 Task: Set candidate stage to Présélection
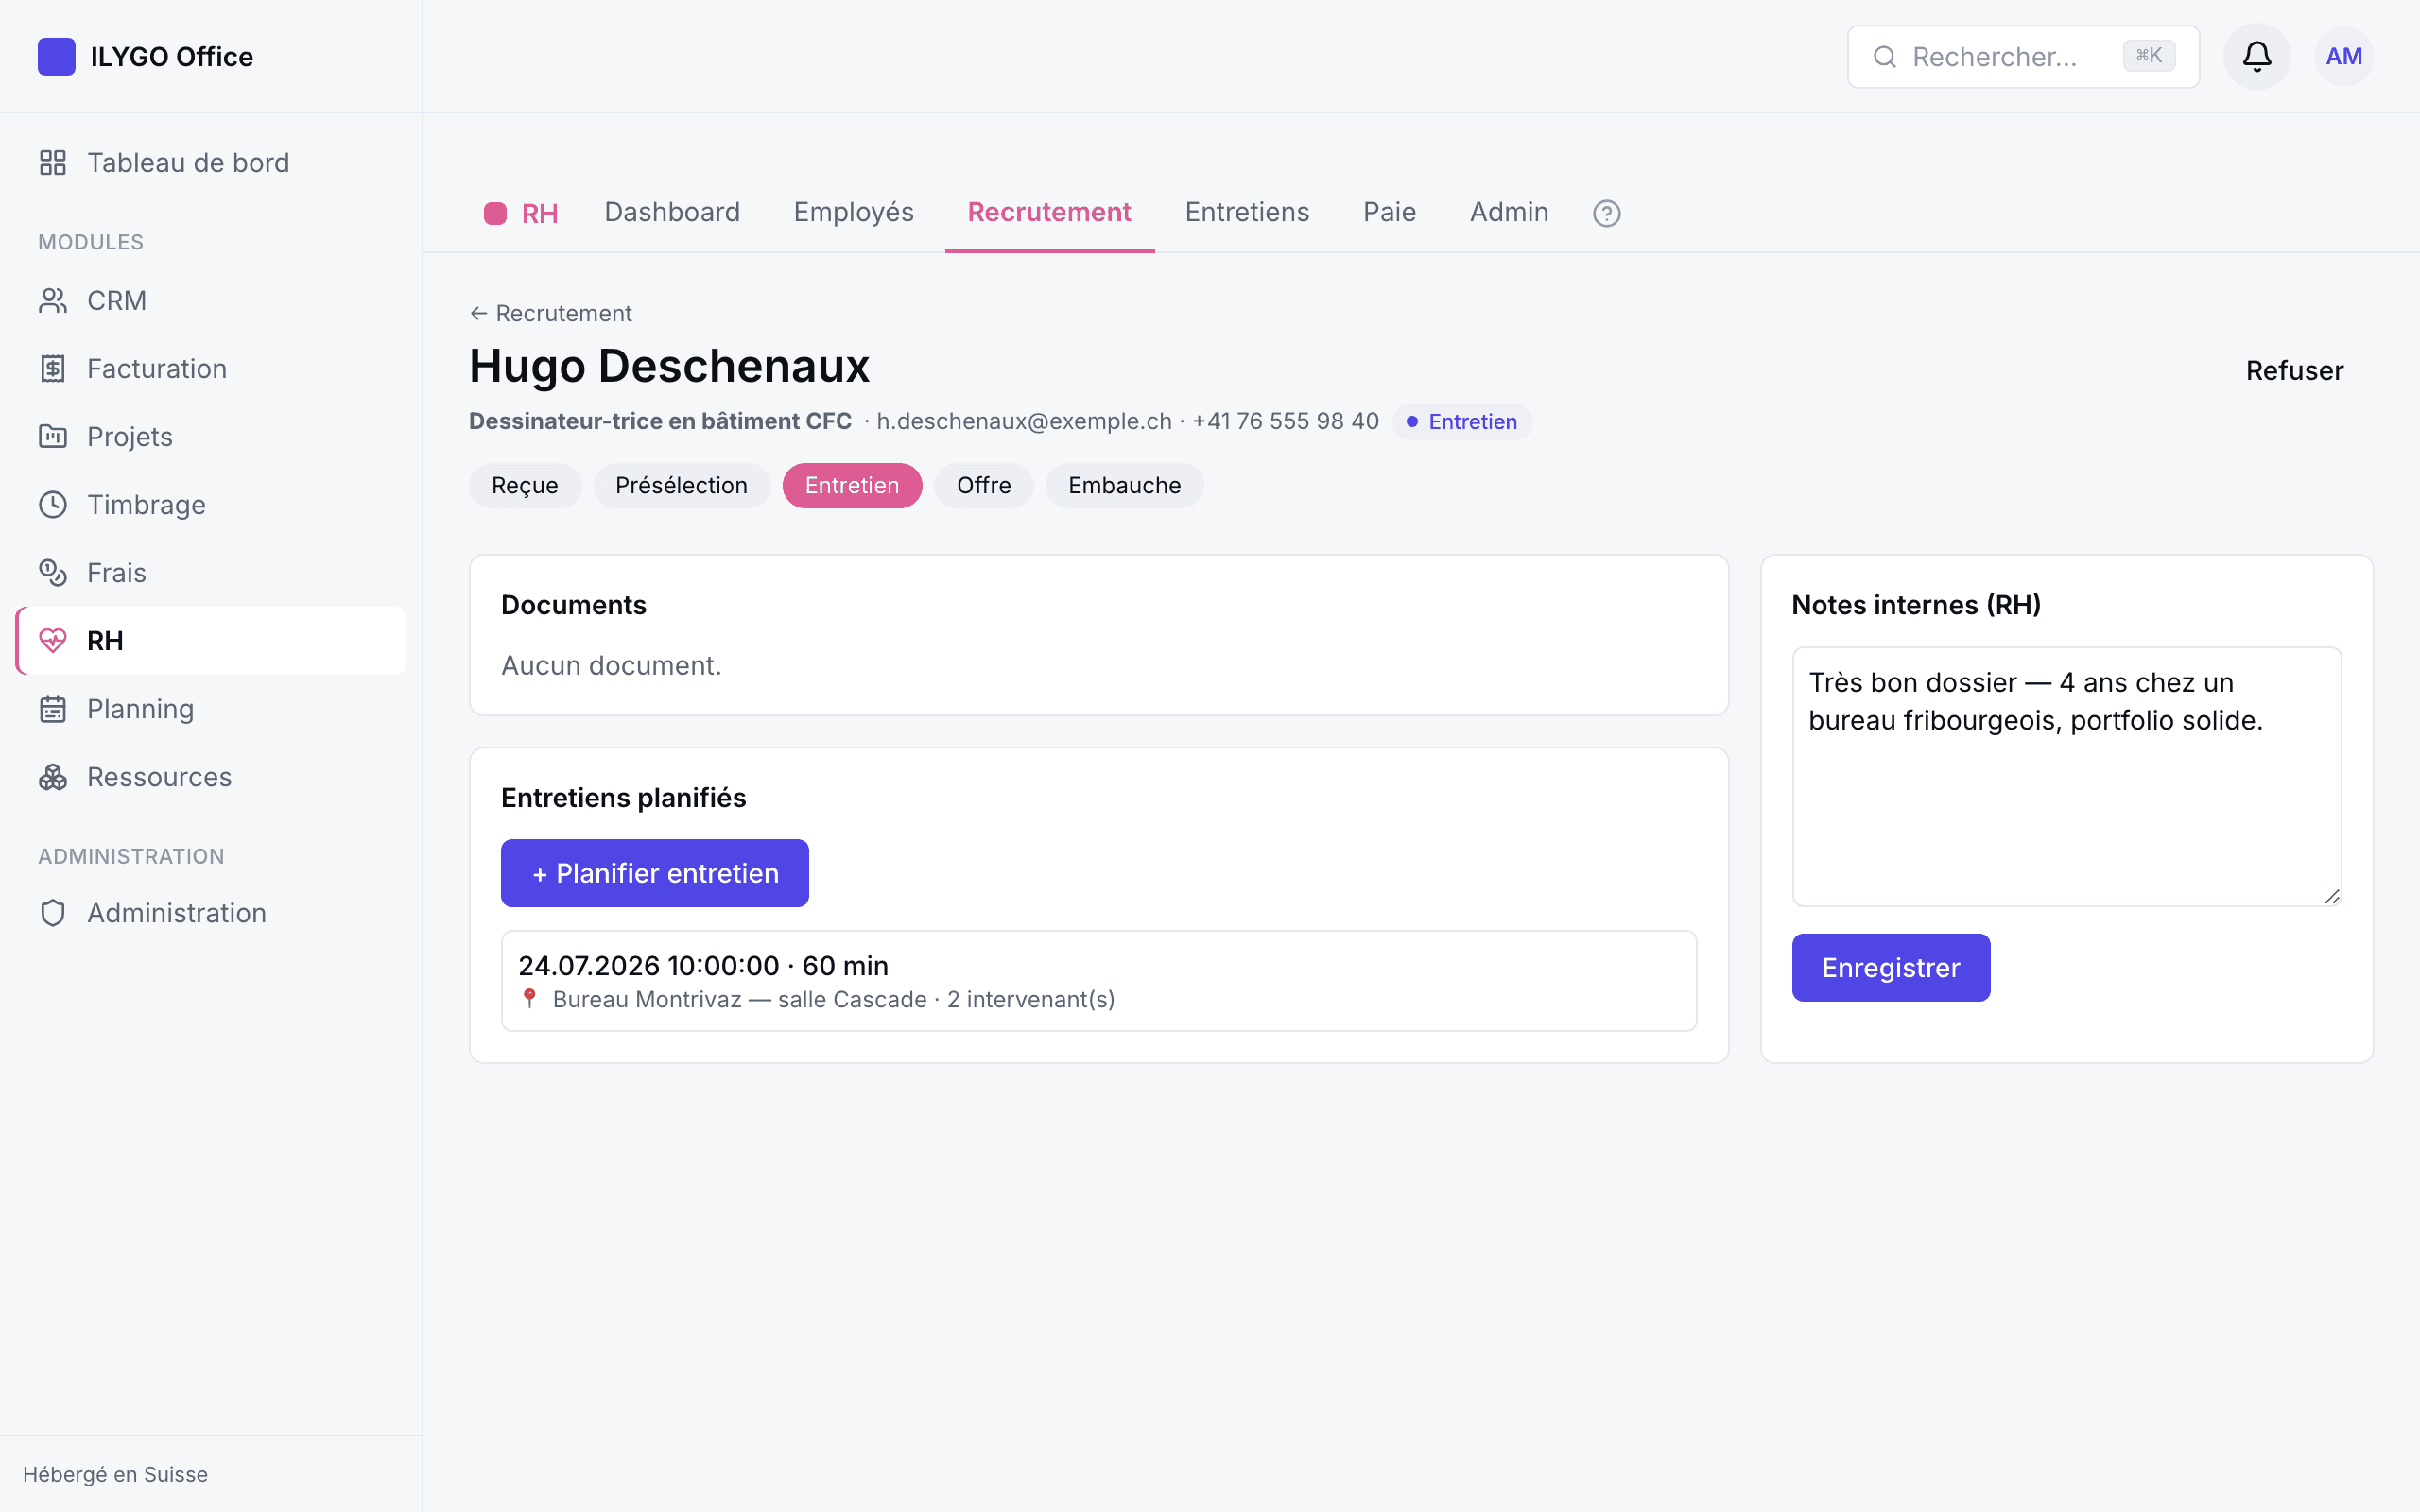pyautogui.click(x=681, y=486)
